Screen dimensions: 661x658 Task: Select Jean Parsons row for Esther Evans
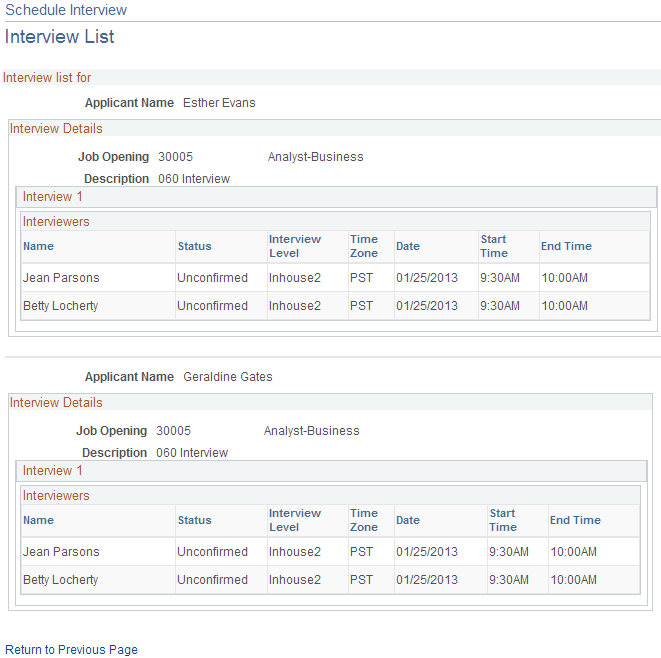pyautogui.click(x=336, y=278)
